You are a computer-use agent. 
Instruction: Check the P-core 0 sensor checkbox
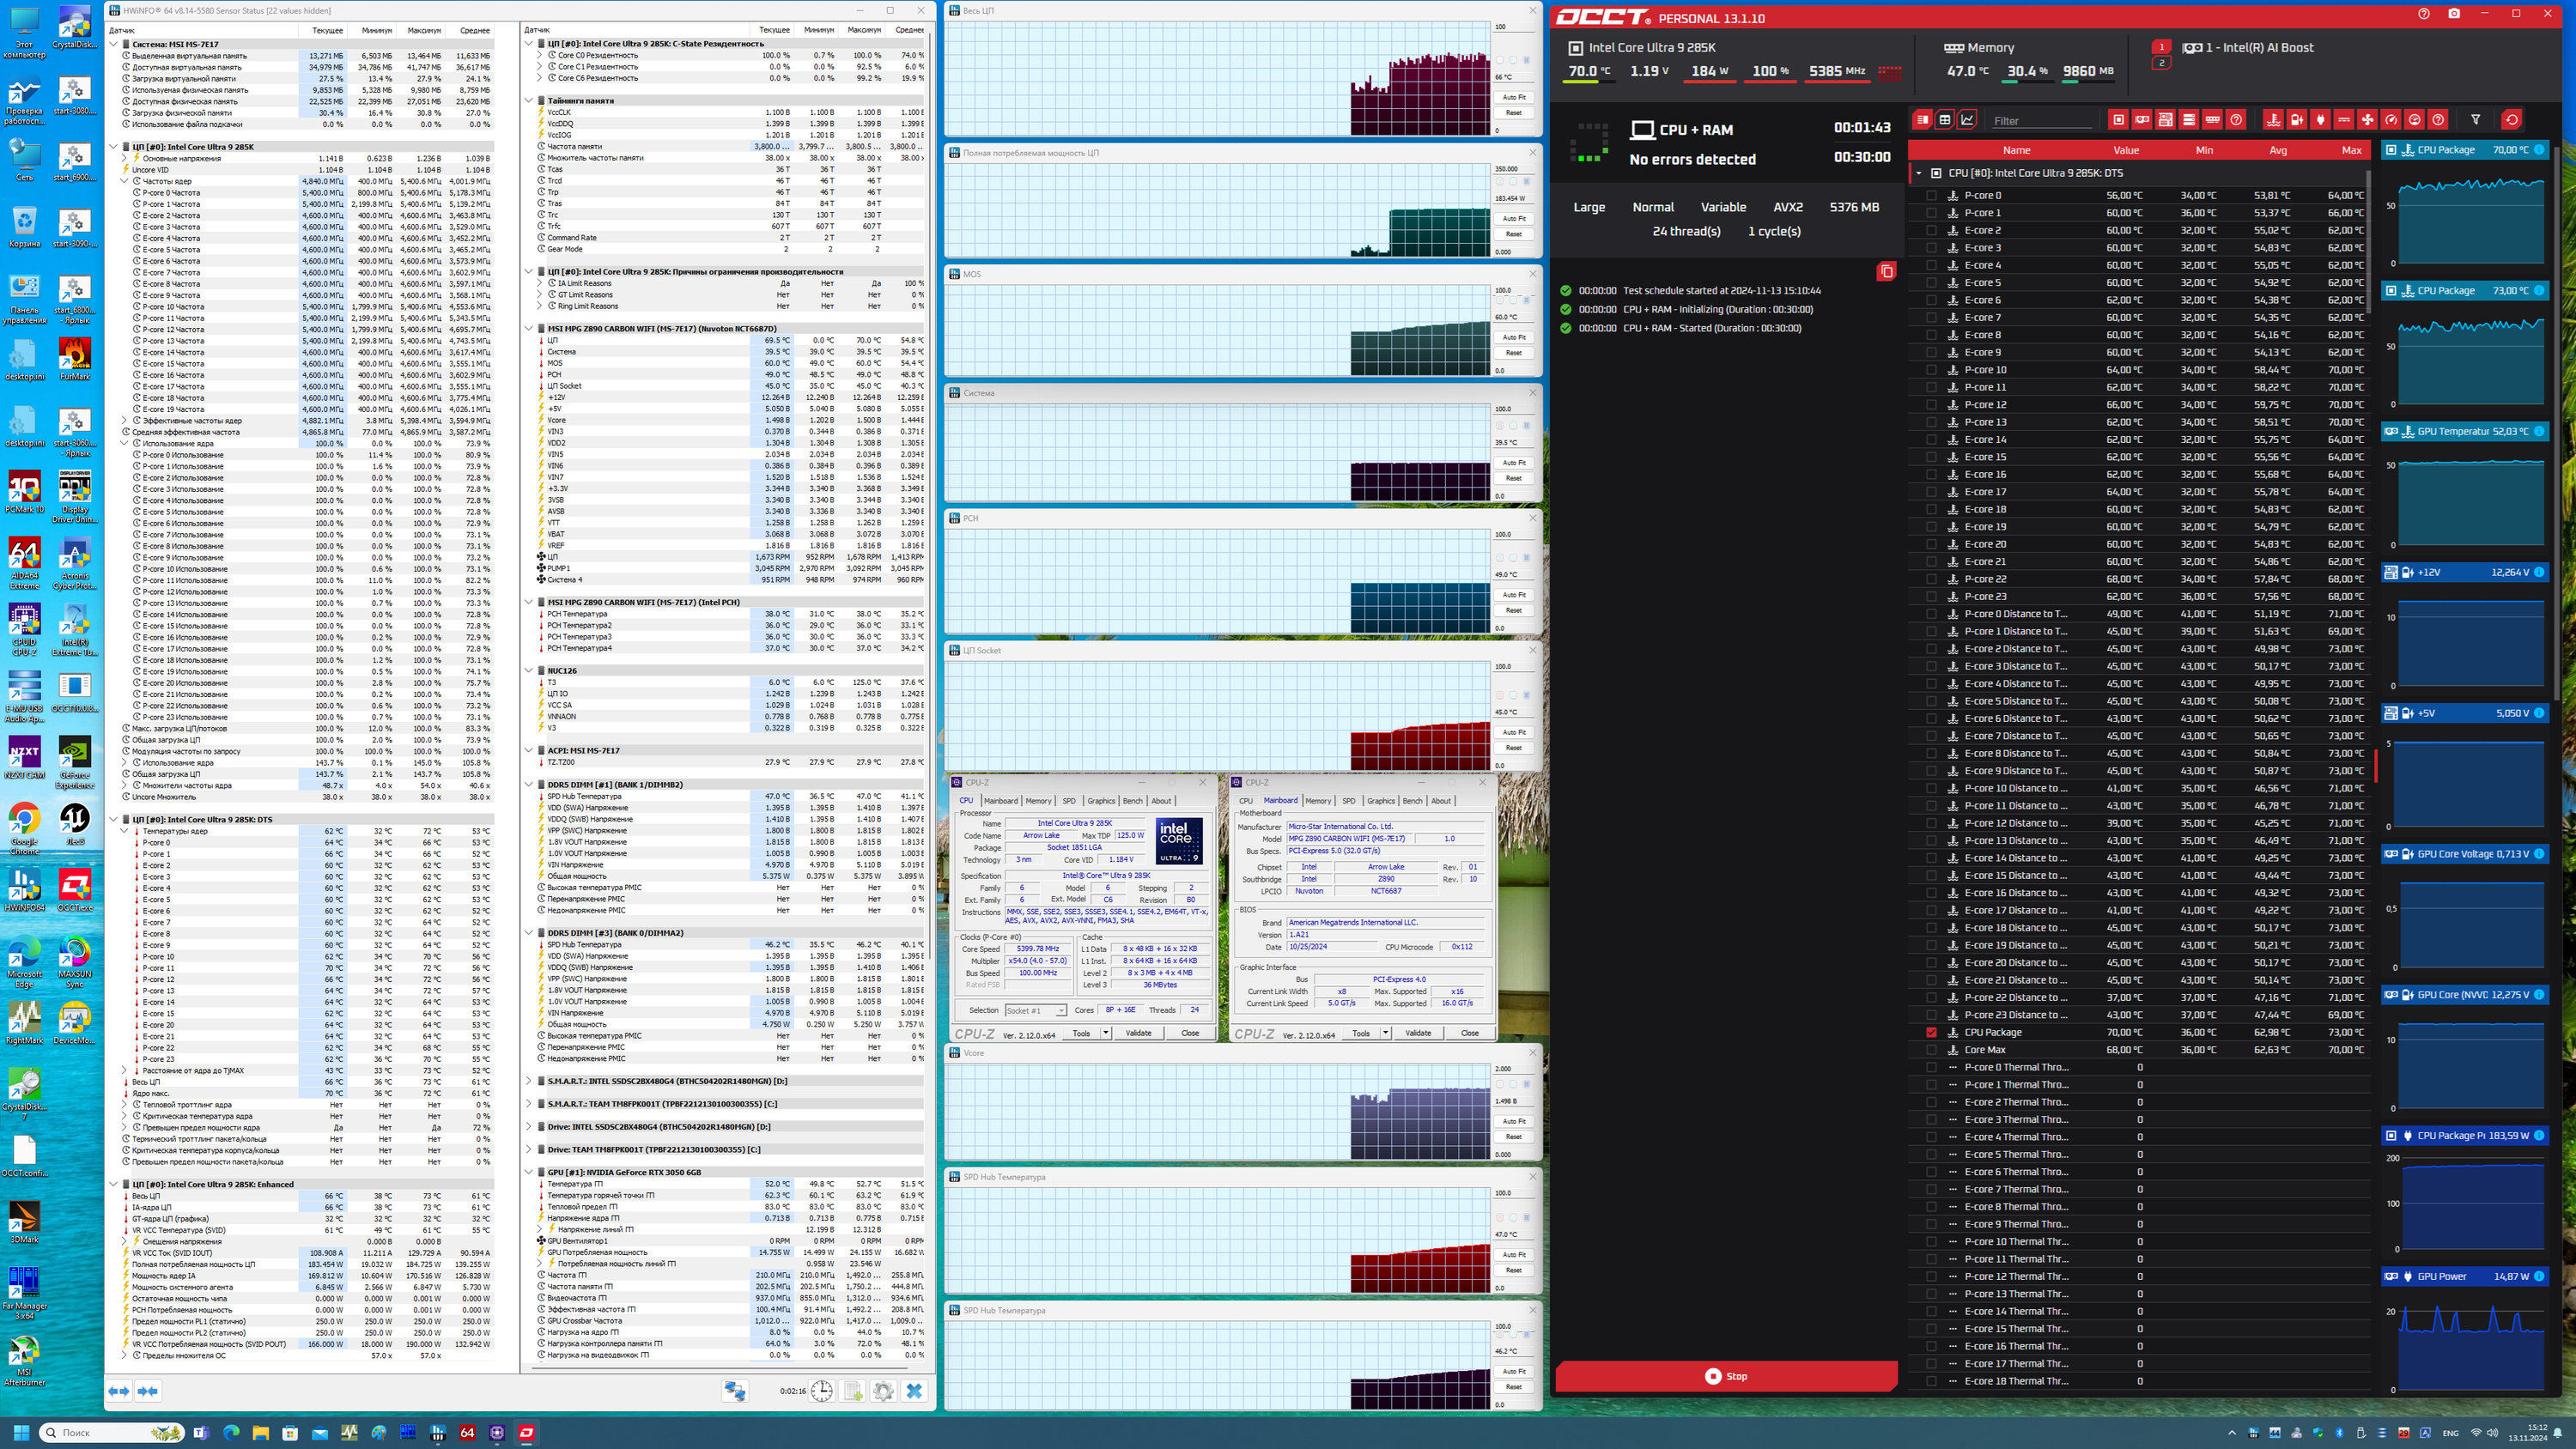tap(1931, 196)
